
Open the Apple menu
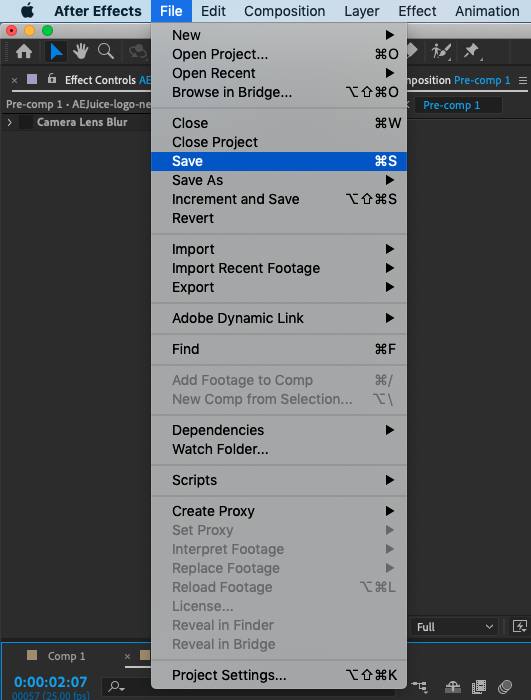[28, 11]
